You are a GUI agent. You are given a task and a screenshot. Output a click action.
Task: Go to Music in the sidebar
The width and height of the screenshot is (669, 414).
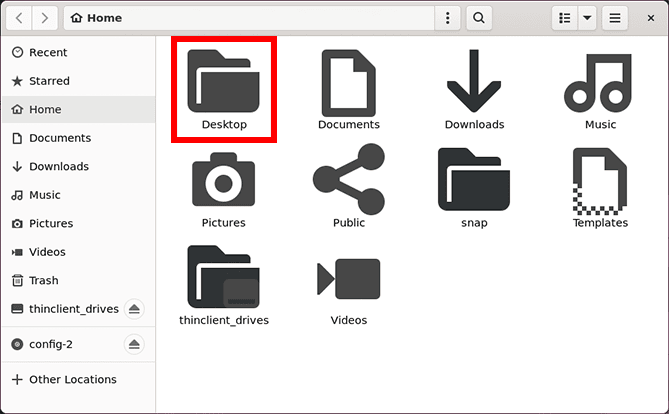click(x=79, y=195)
